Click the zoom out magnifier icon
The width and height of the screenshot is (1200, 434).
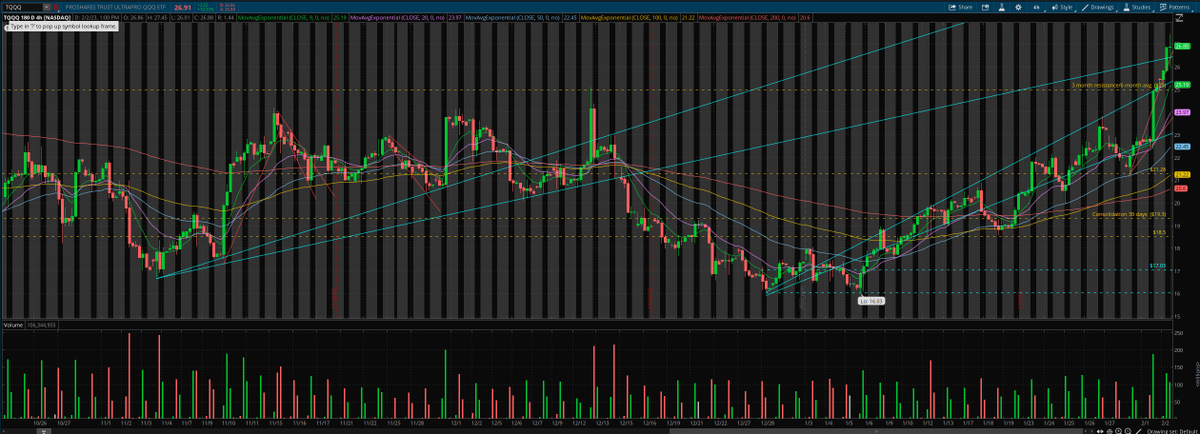pyautogui.click(x=1128, y=431)
